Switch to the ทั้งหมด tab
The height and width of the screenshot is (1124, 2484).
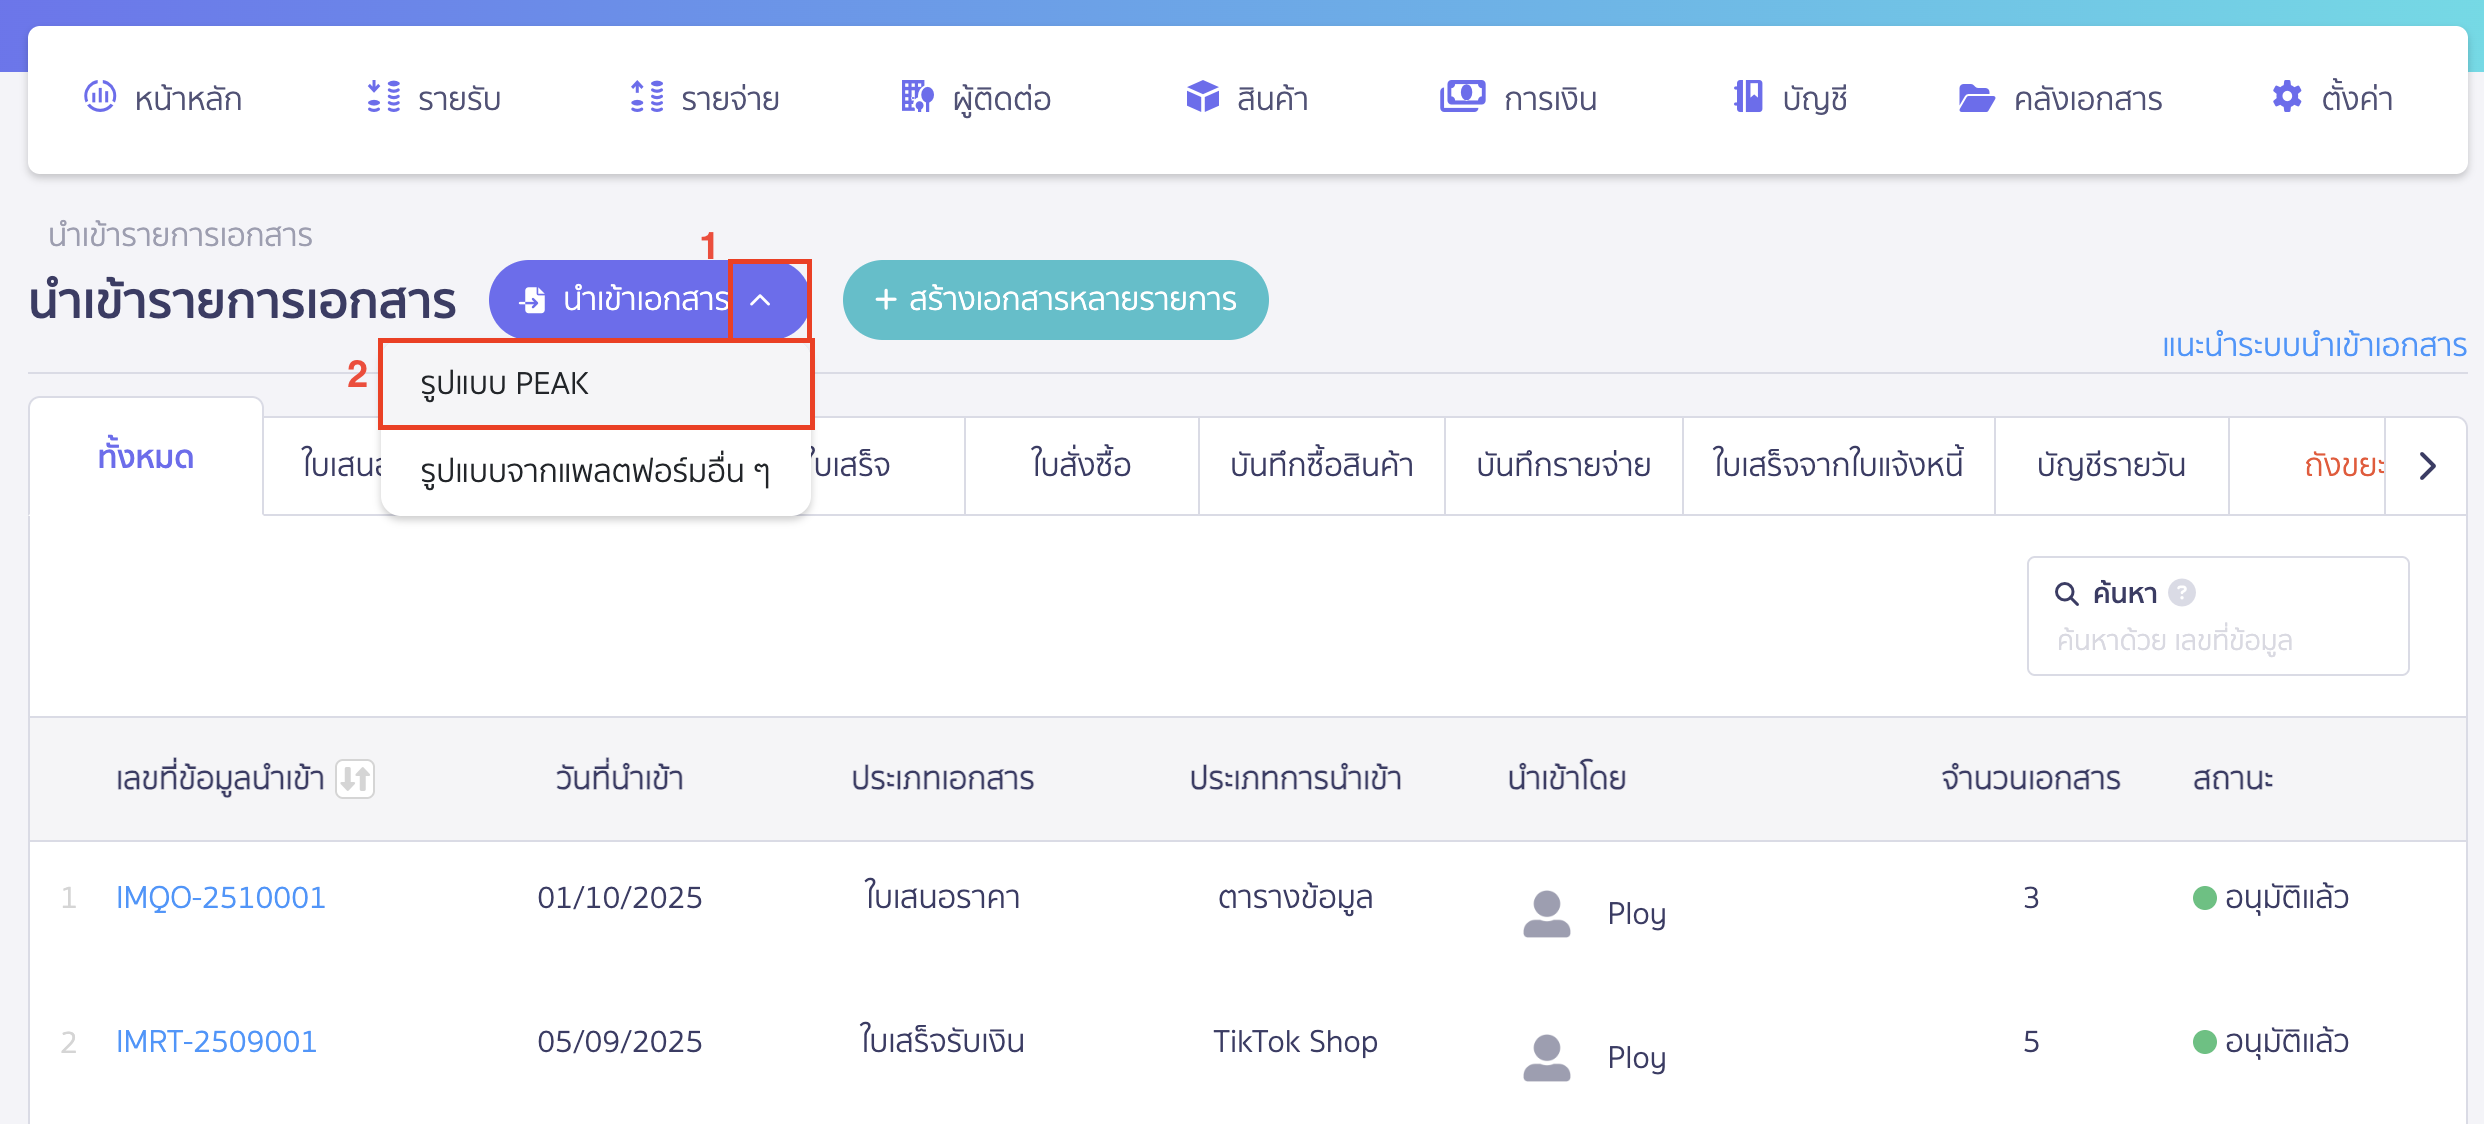146,456
